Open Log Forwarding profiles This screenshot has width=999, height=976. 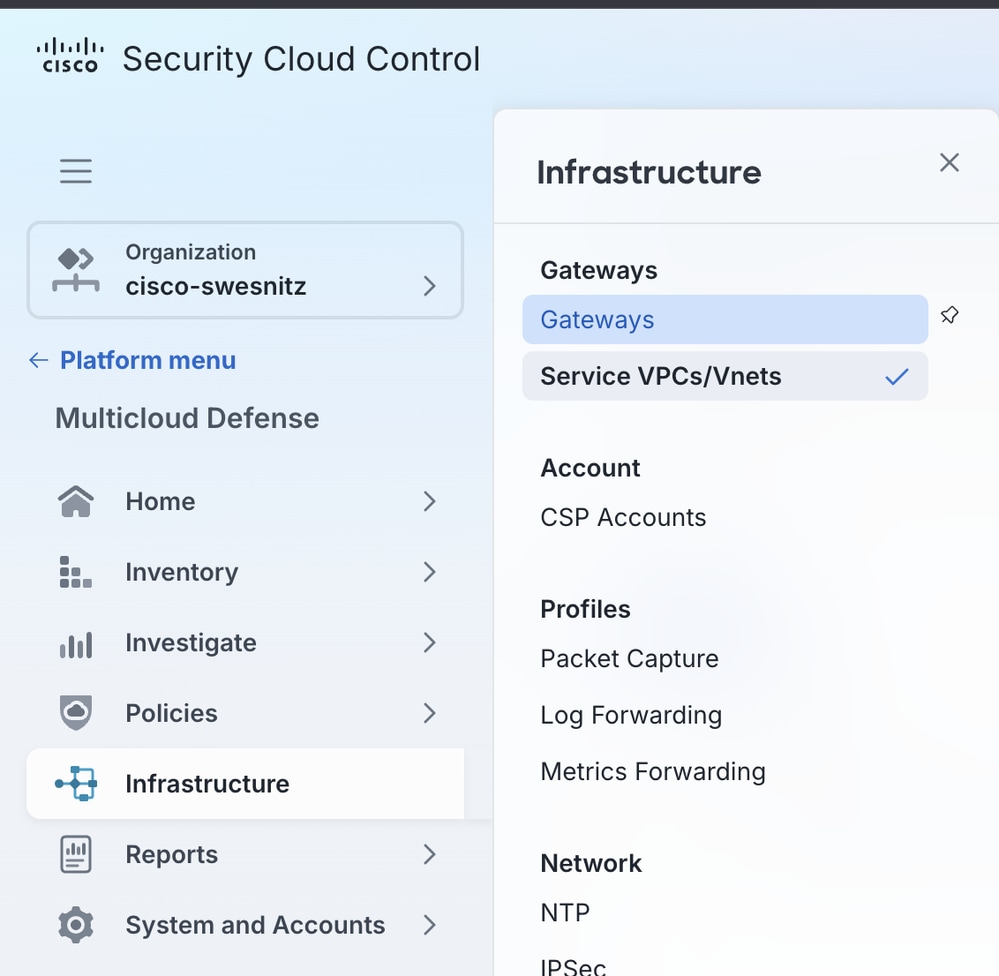coord(631,715)
